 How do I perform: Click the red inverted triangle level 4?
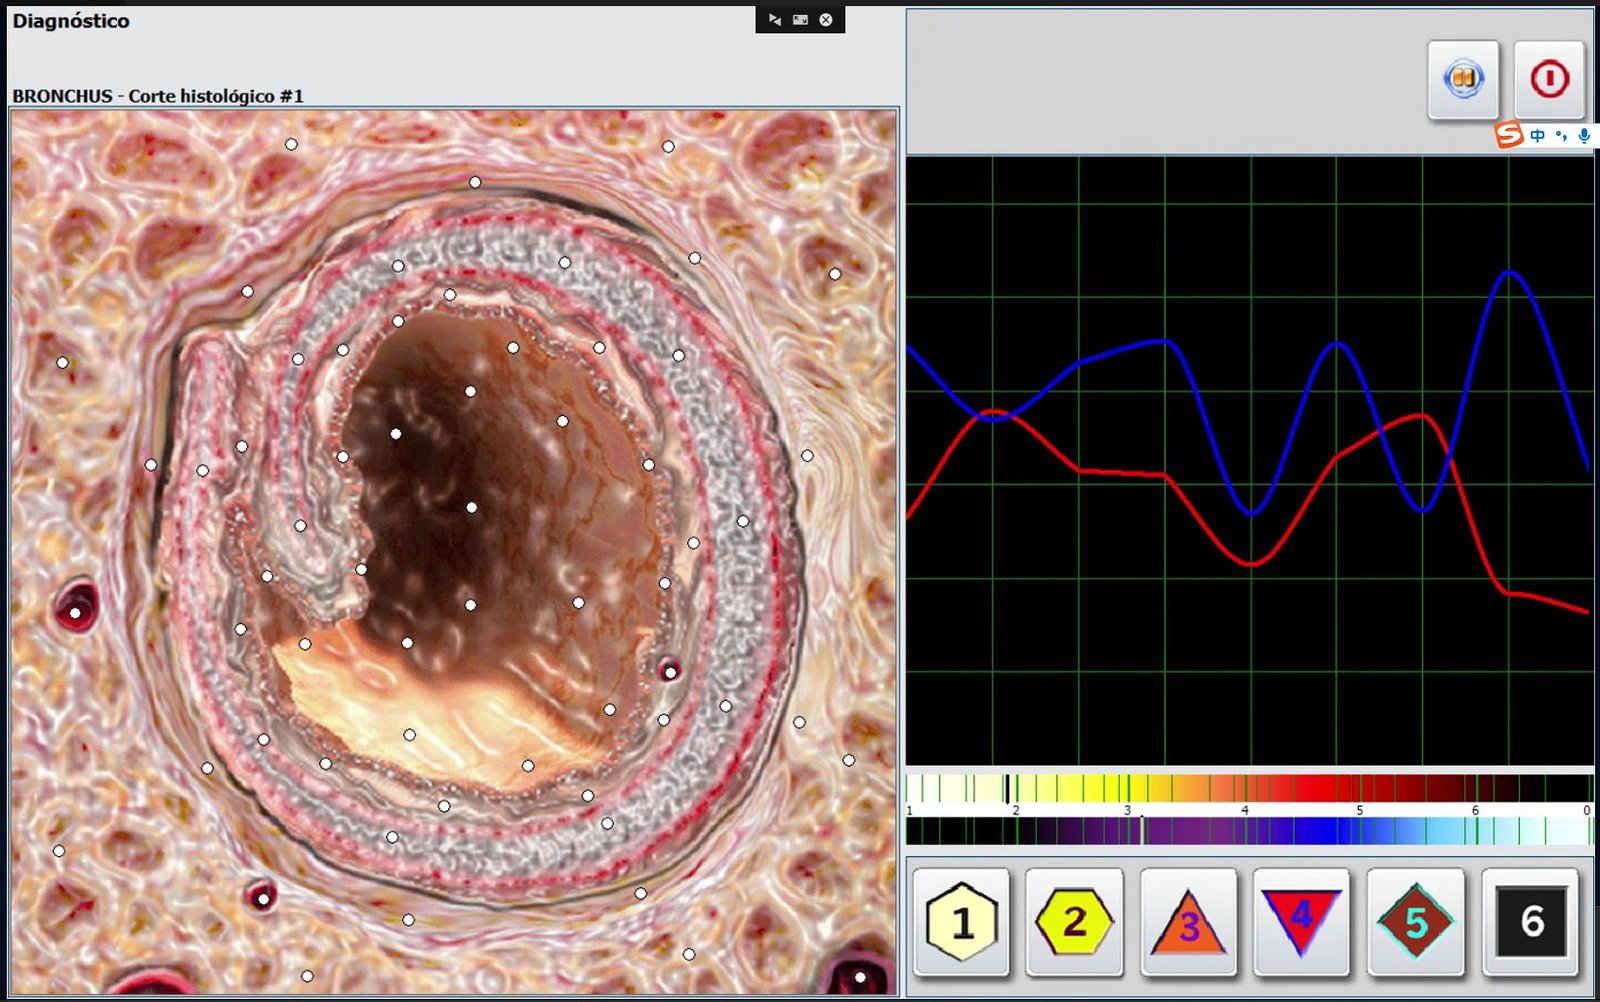[x=1301, y=921]
